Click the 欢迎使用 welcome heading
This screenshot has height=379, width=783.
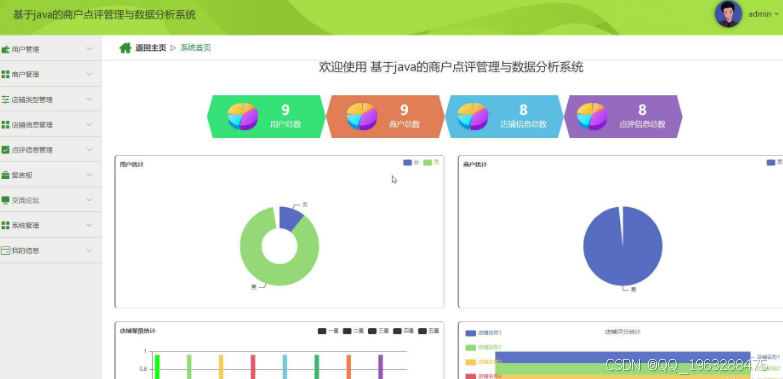coord(451,67)
